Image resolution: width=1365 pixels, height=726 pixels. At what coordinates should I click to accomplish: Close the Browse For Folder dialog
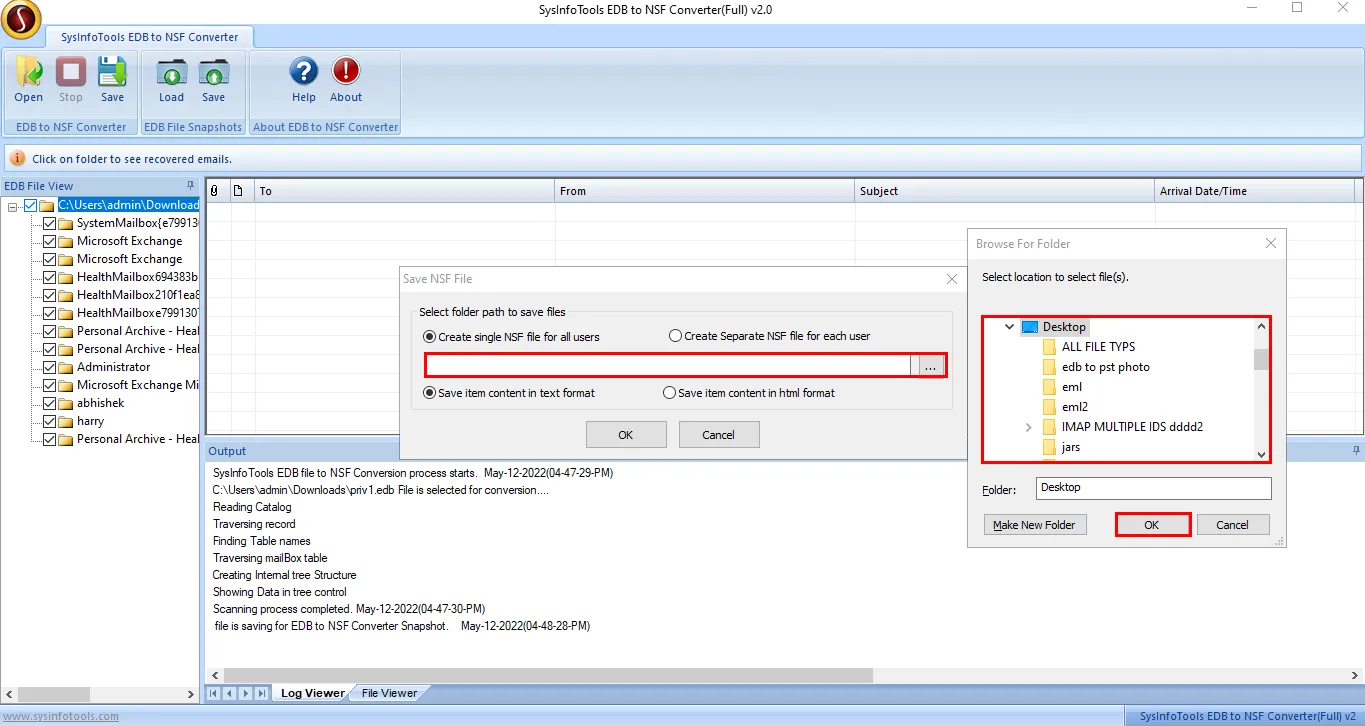(1271, 243)
